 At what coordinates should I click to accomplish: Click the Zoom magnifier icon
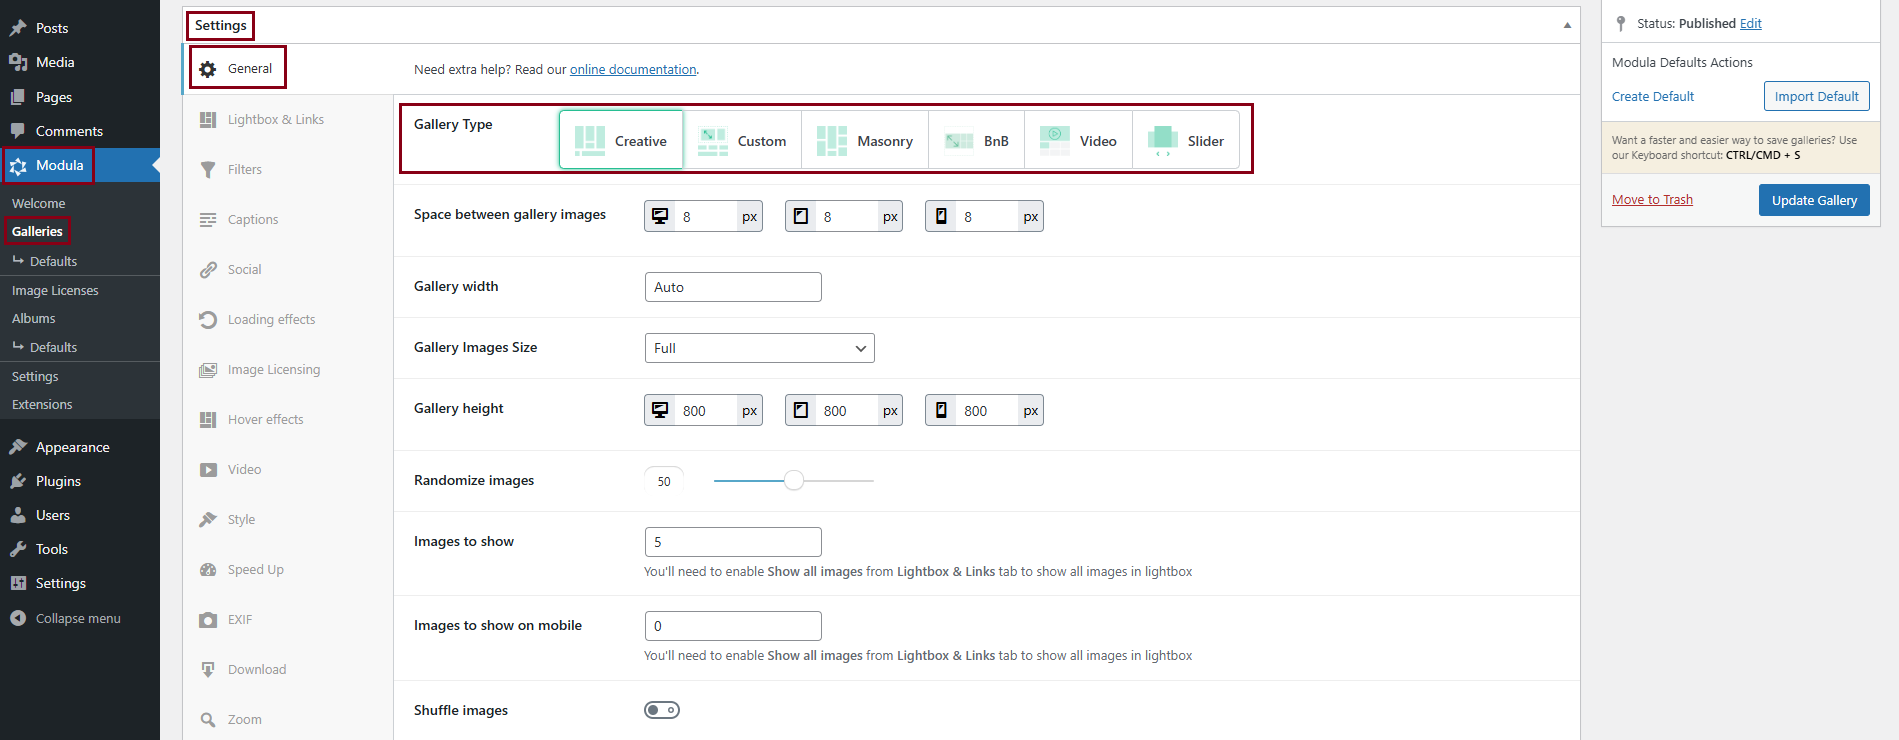(x=208, y=720)
